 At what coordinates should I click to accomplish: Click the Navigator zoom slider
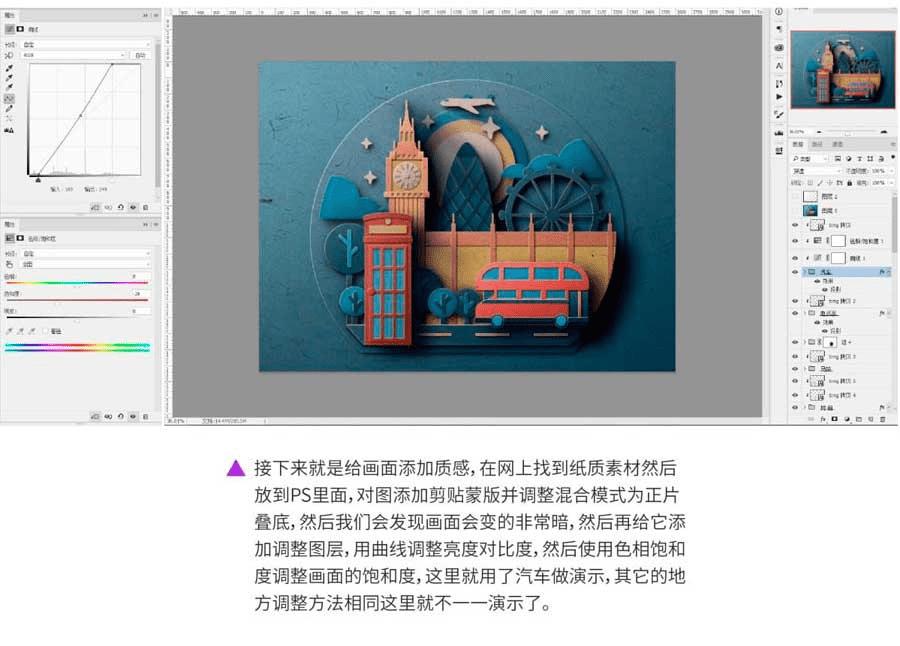(x=847, y=132)
